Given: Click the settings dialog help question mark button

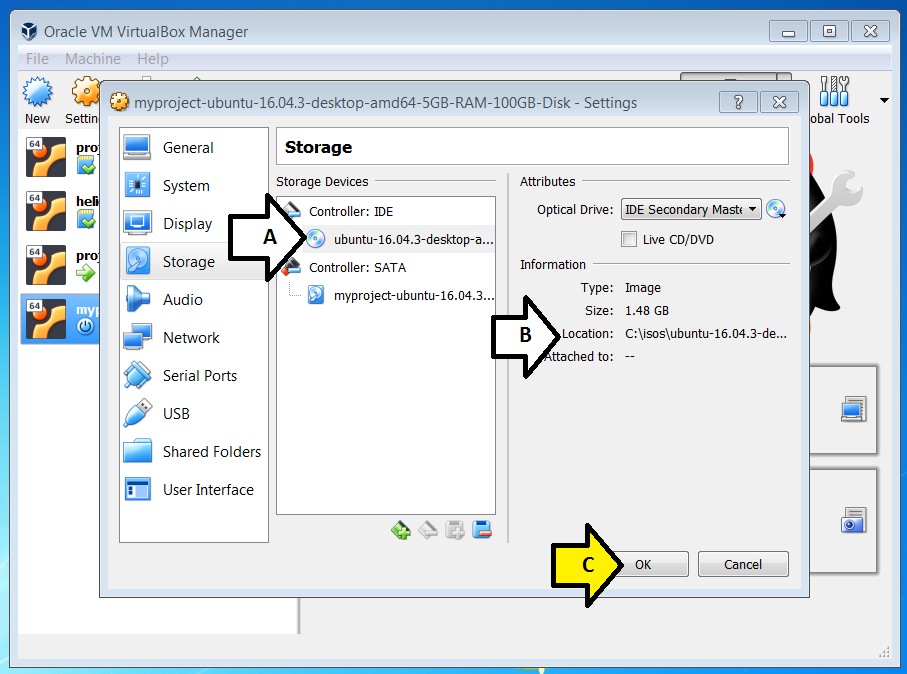Looking at the screenshot, I should (738, 102).
